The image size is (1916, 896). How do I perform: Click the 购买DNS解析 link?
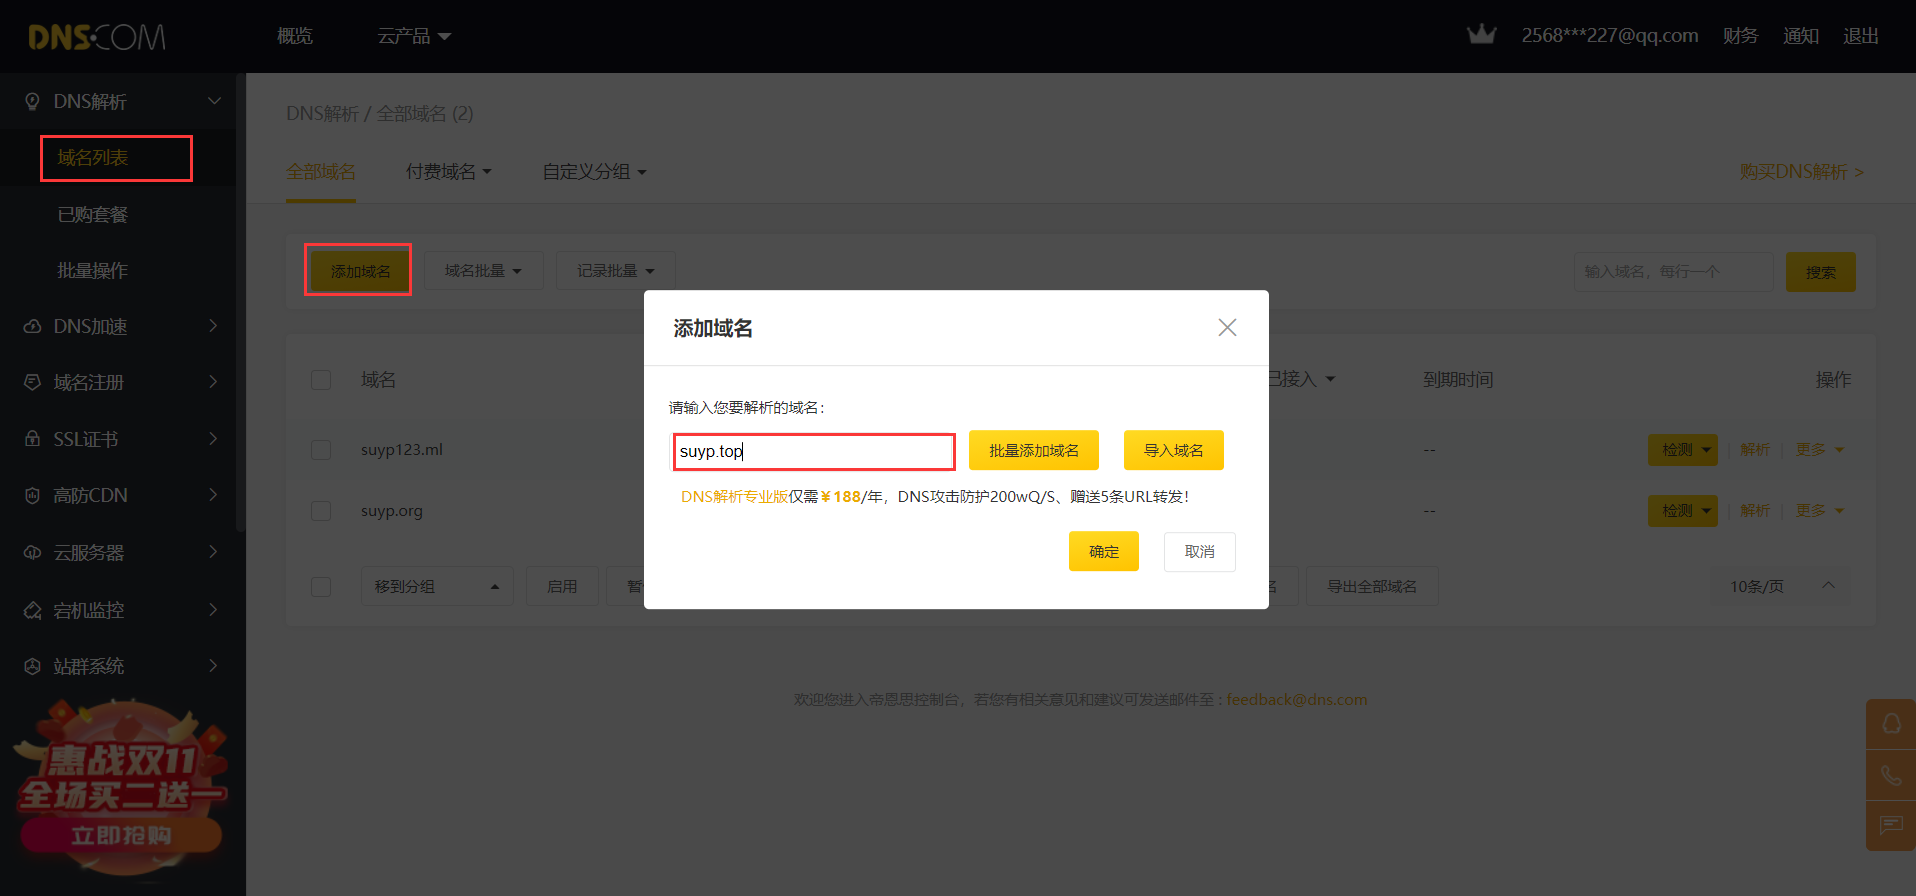click(x=1801, y=172)
